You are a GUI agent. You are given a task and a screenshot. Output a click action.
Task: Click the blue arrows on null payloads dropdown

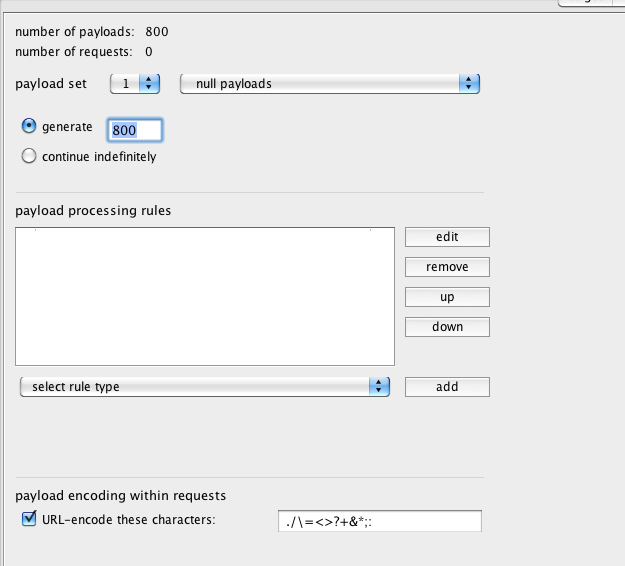tap(470, 84)
